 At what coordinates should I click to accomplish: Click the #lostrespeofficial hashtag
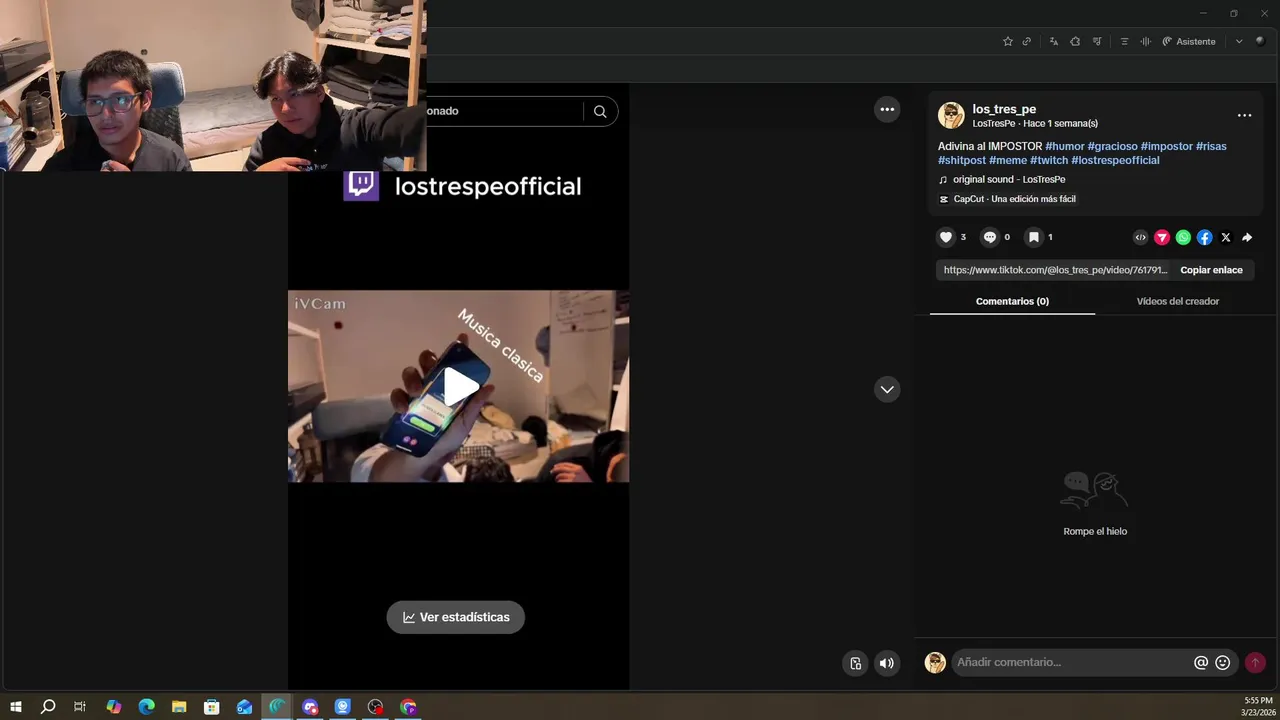coord(1115,160)
